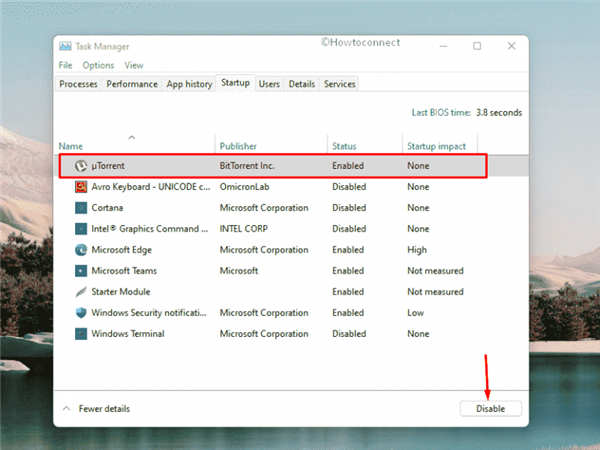600x450 pixels.
Task: Click the Fewer details label
Action: click(104, 409)
